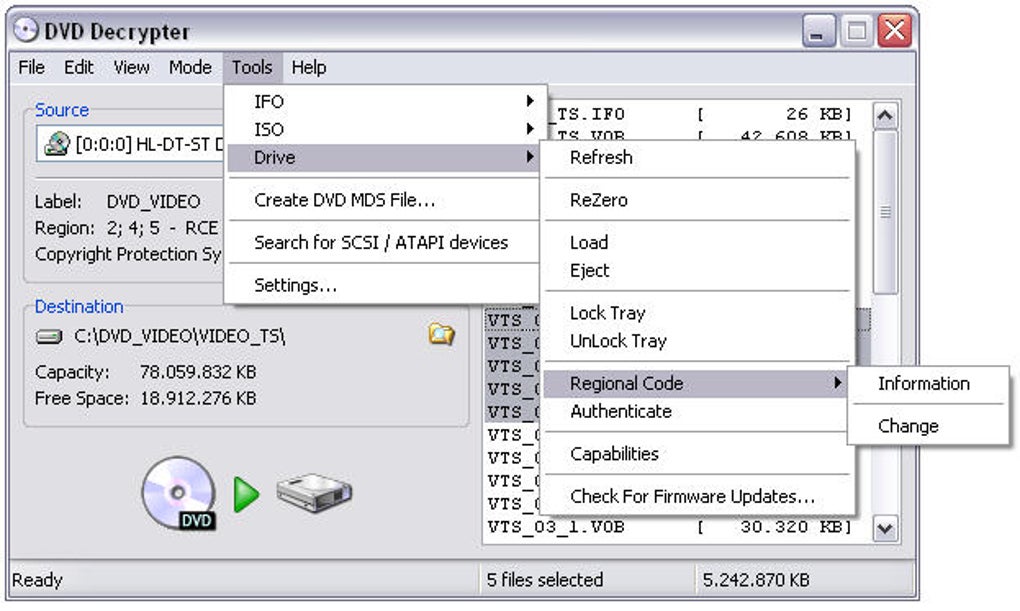Select Drive in the Tools menu
This screenshot has height=611, width=1020.
pyautogui.click(x=384, y=157)
